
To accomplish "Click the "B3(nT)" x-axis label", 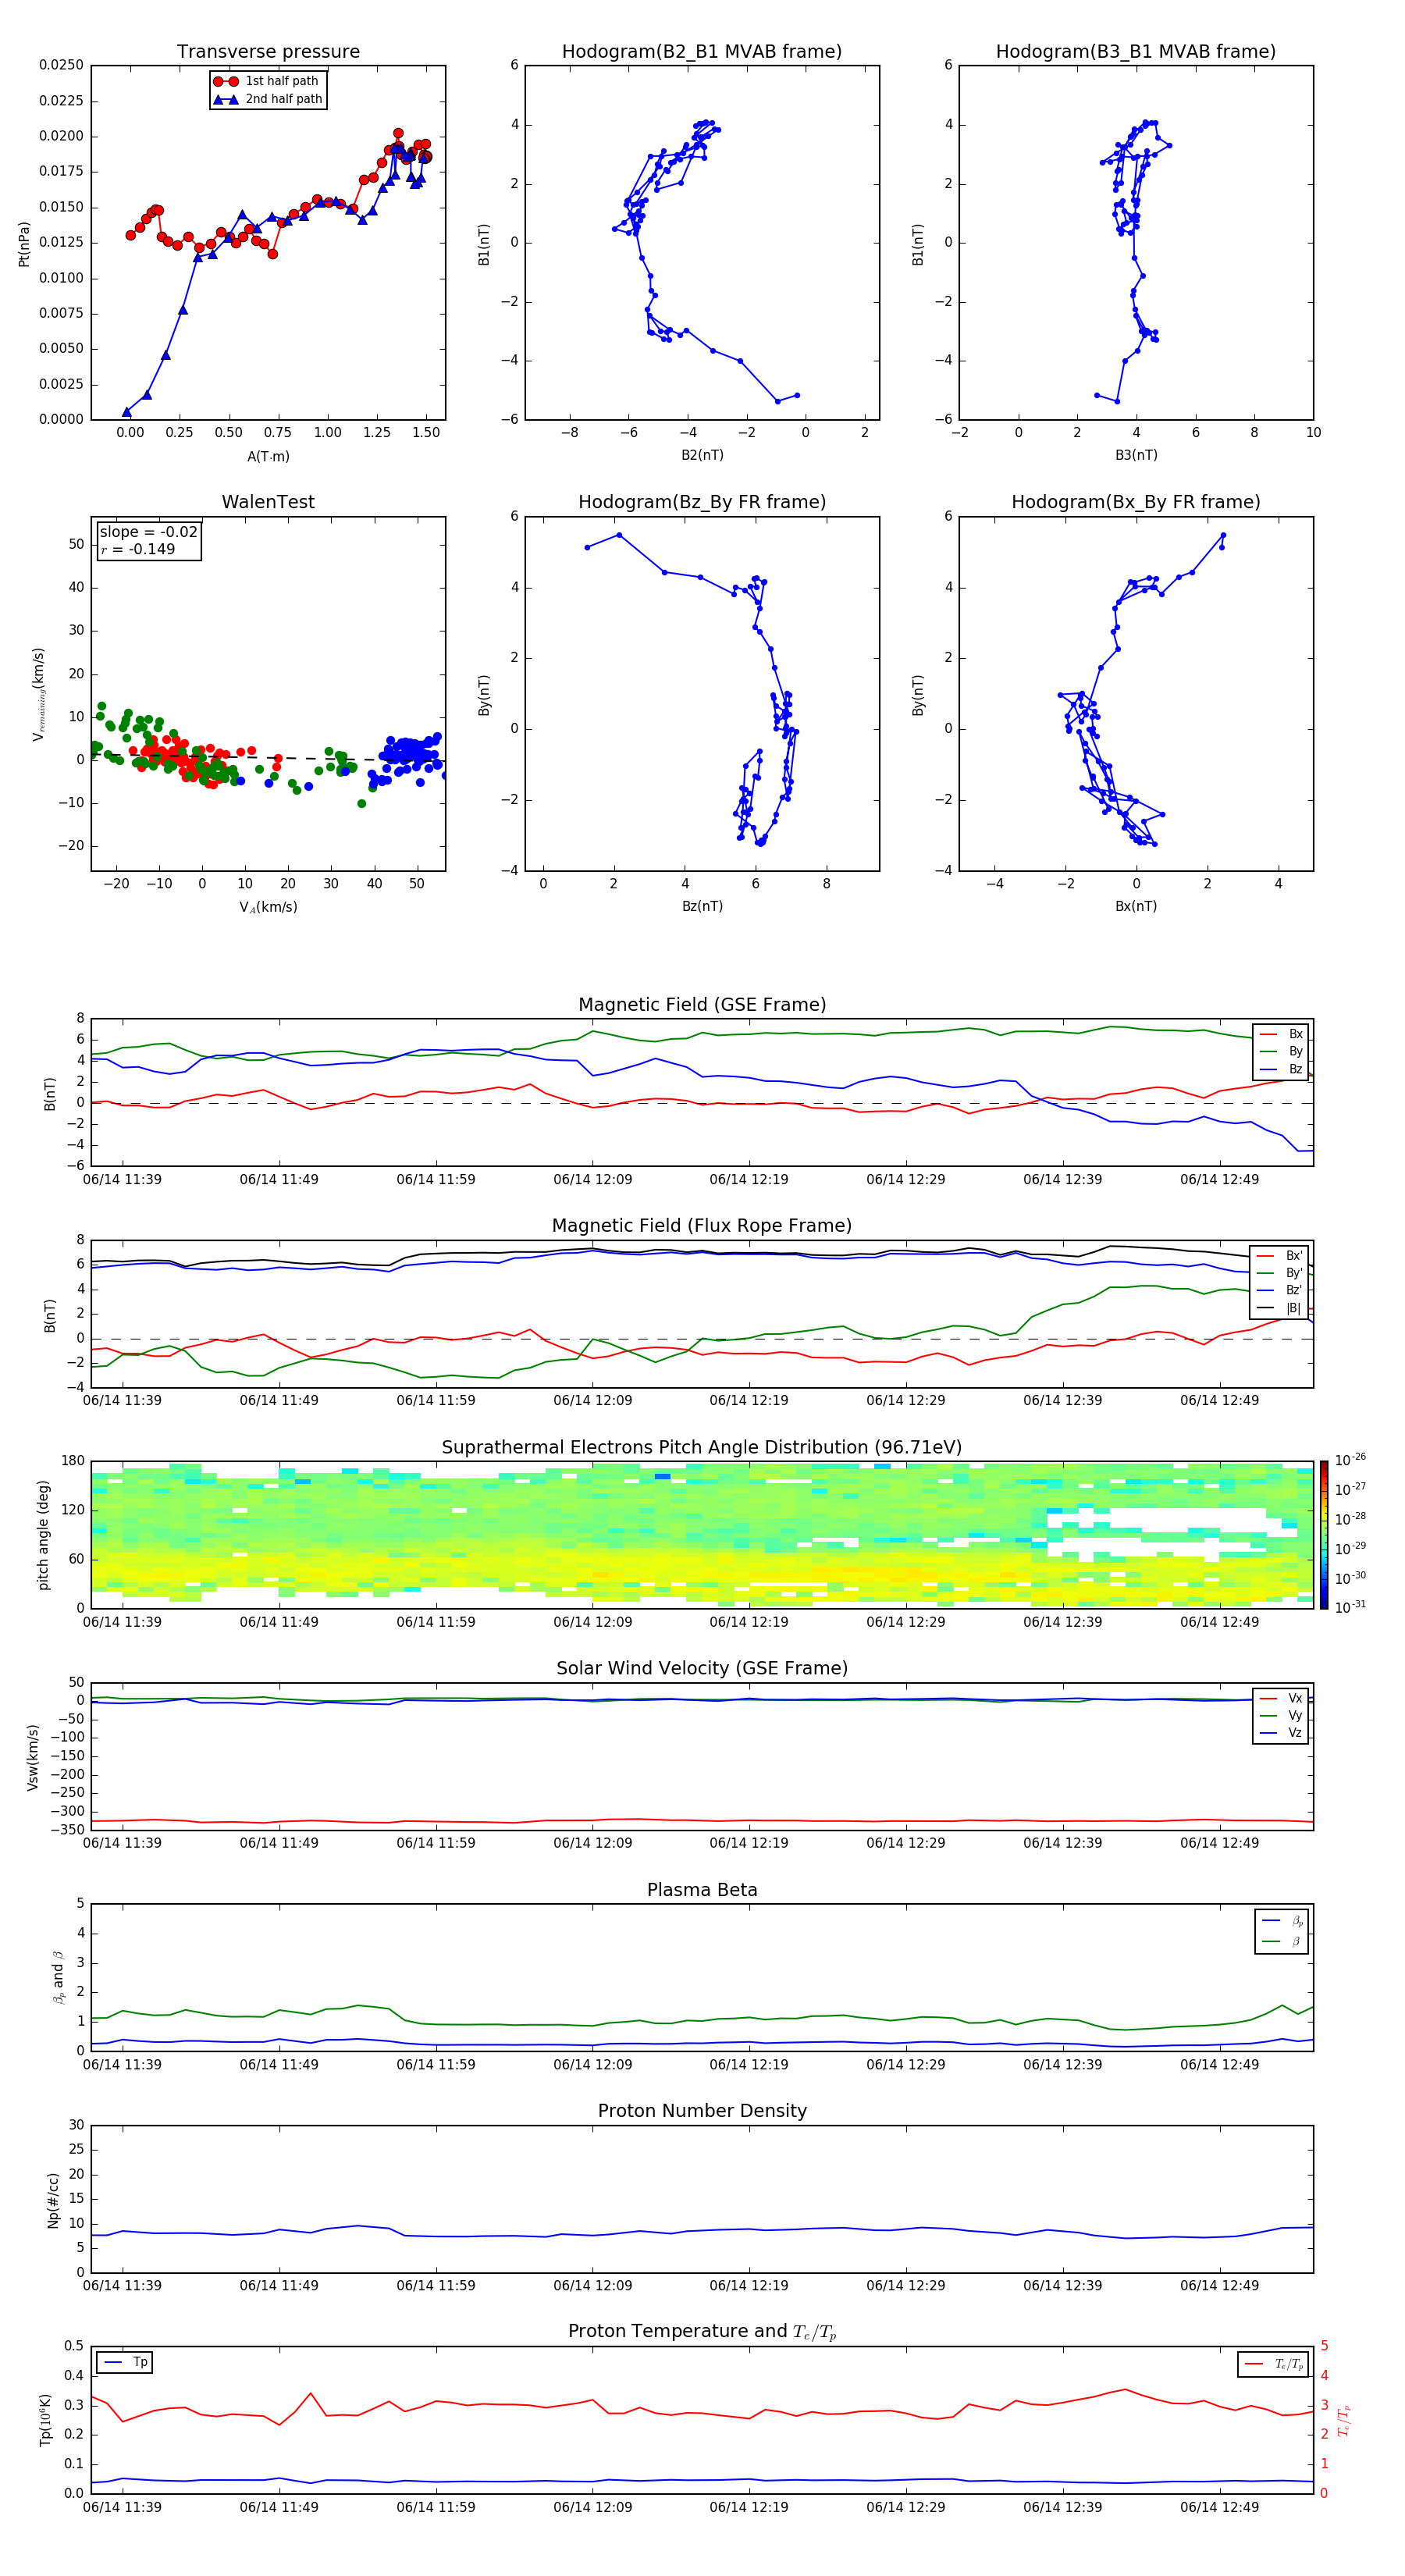I will coord(1136,455).
